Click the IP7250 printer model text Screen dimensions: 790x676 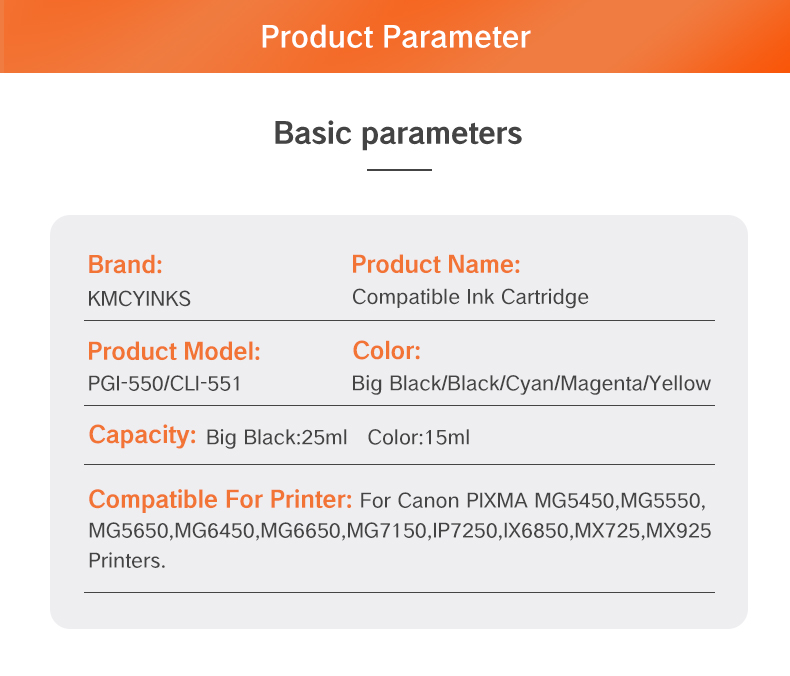click(465, 530)
